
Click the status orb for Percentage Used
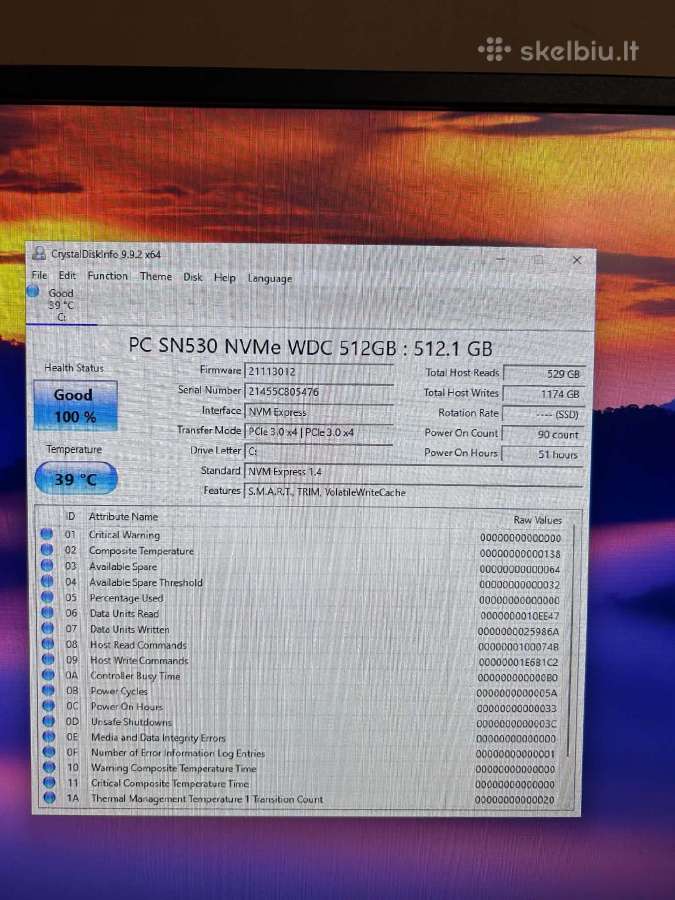(x=47, y=597)
